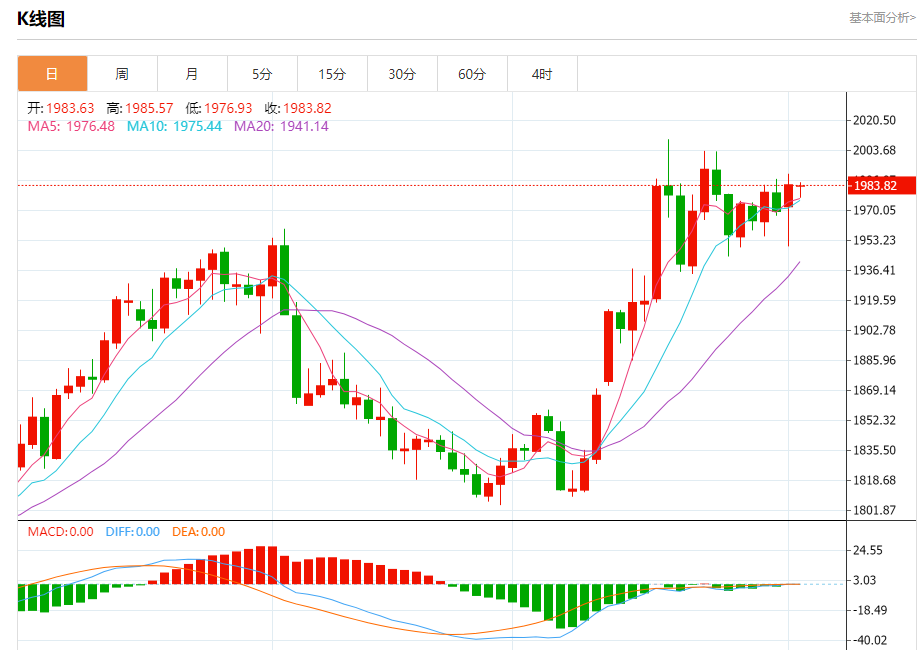This screenshot has height=650, width=921.
Task: Click the closing value 1983.82 after 收
Action: (307, 109)
